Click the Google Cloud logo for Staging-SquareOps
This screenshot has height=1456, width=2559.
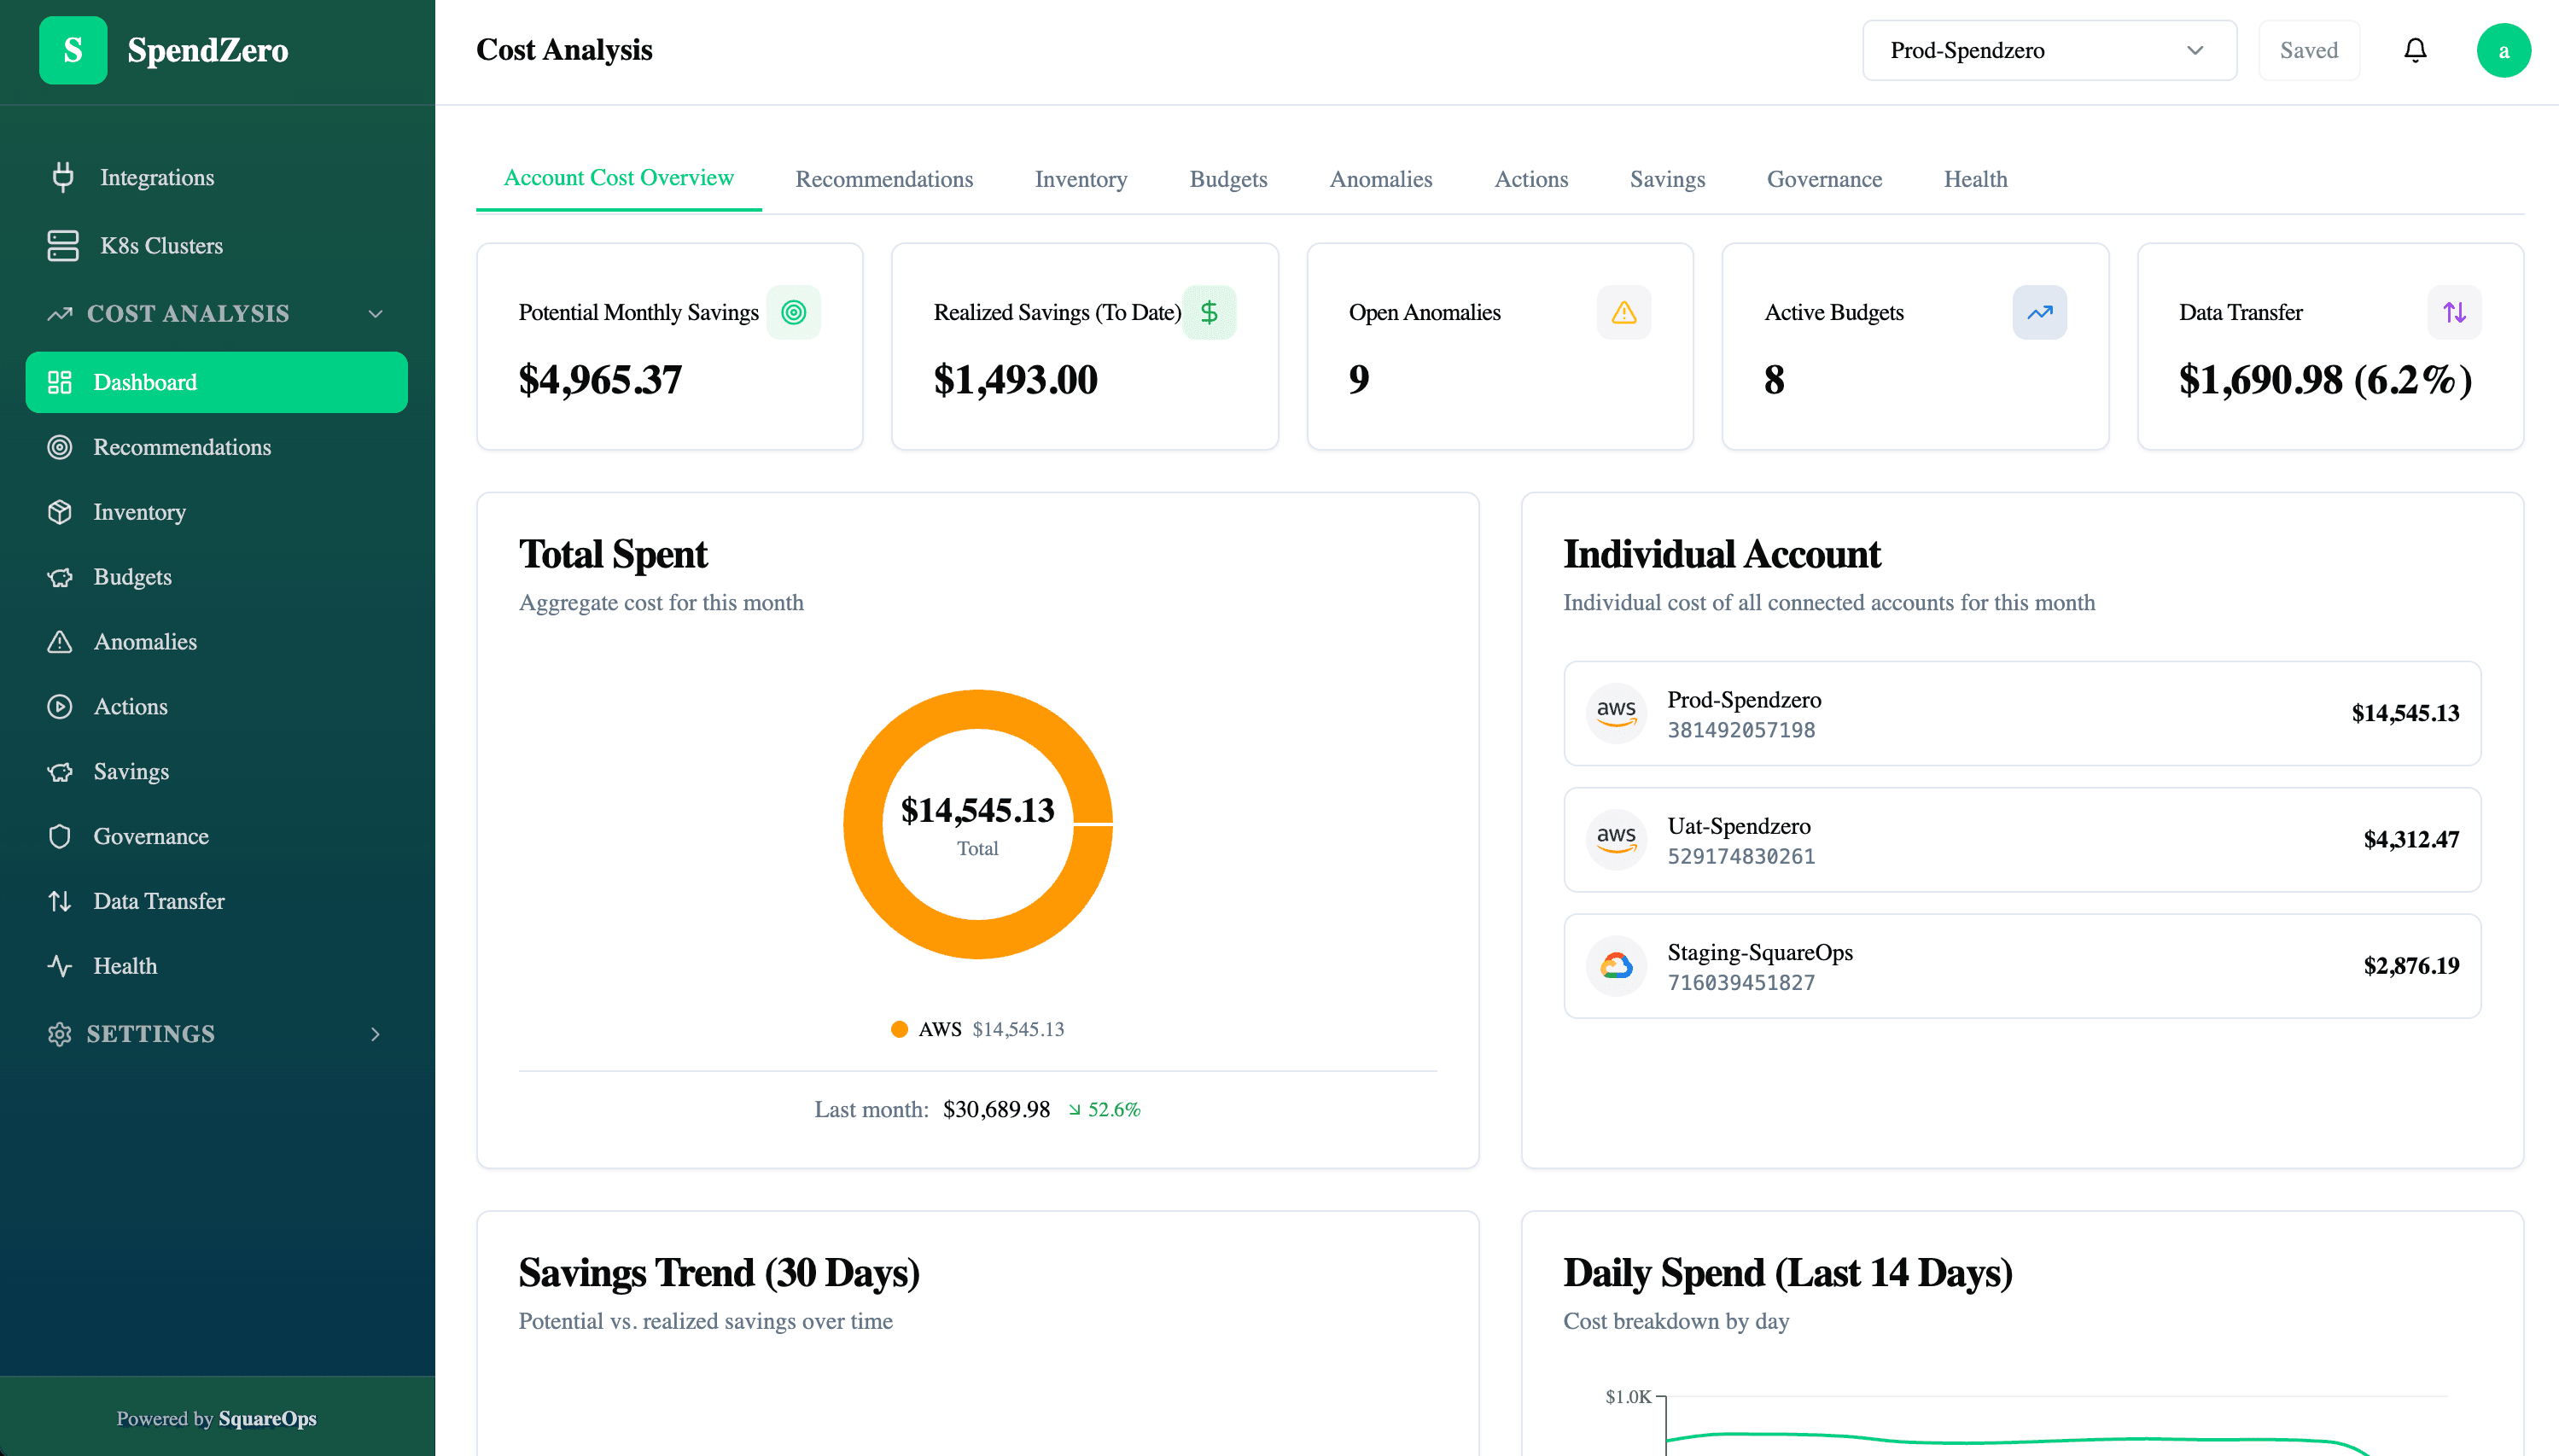pyautogui.click(x=1616, y=965)
